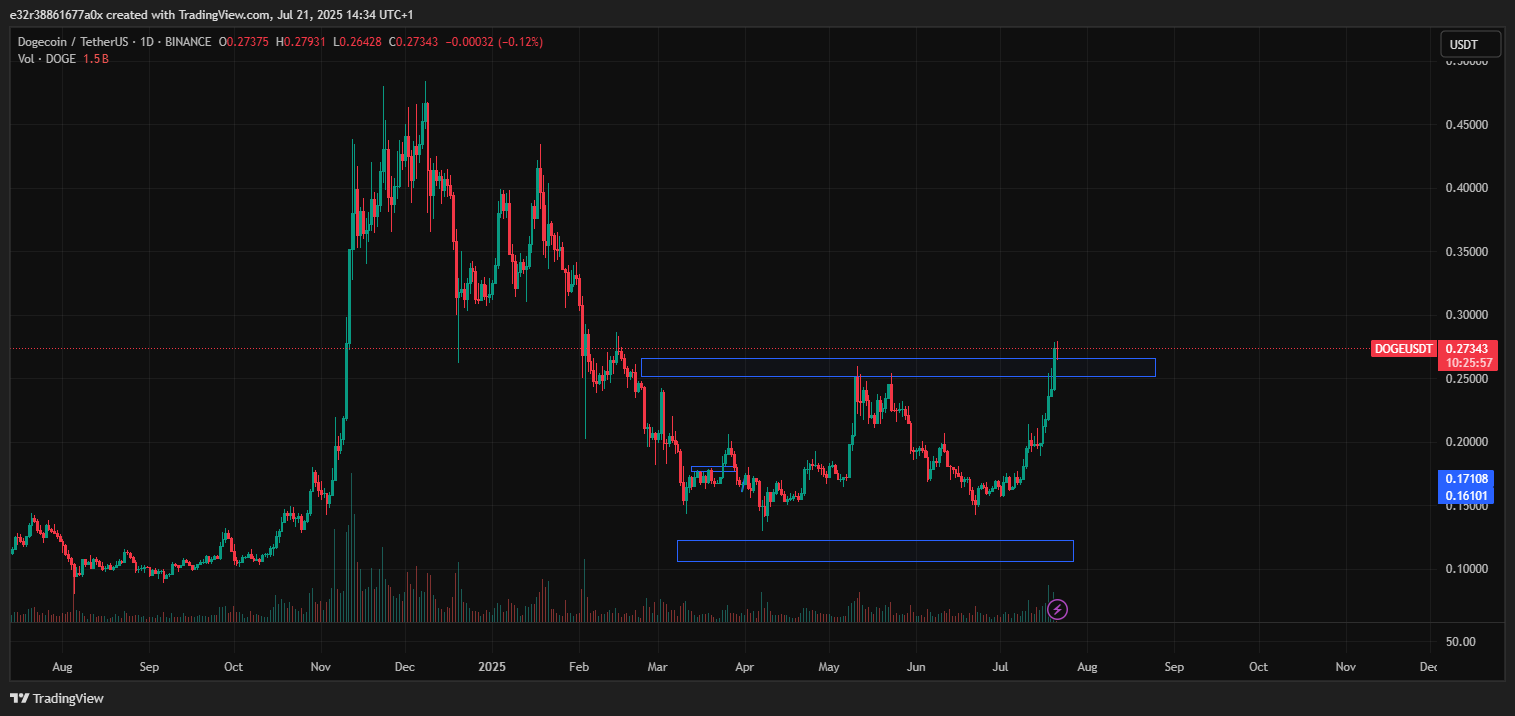Click the Vol · DOGE indicator label
This screenshot has width=1515, height=716.
pos(48,59)
